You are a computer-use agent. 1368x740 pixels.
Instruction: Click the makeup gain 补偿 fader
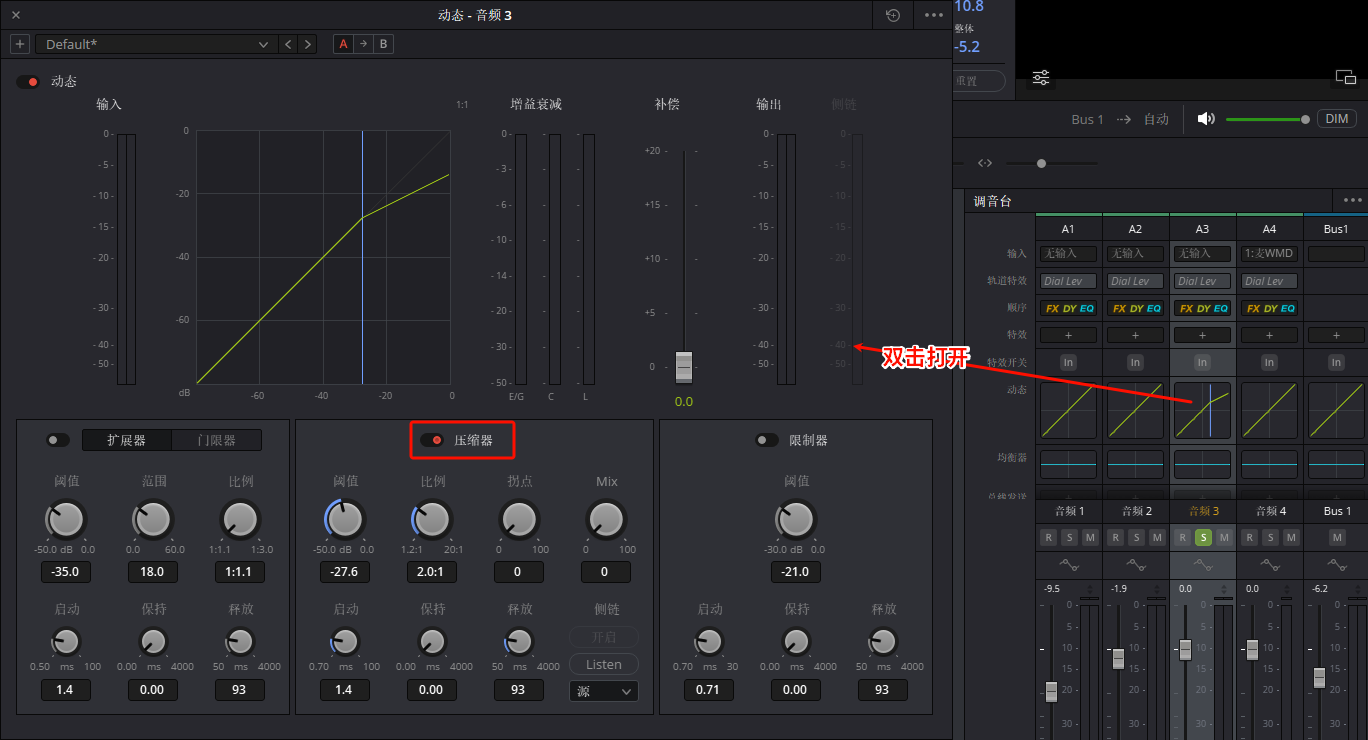(x=684, y=367)
